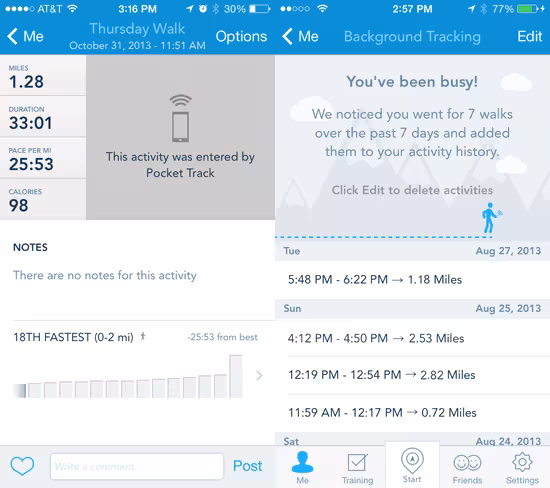Screen dimensions: 550x488
Task: Tap the Thursday Walk title
Action: pyautogui.click(x=137, y=28)
